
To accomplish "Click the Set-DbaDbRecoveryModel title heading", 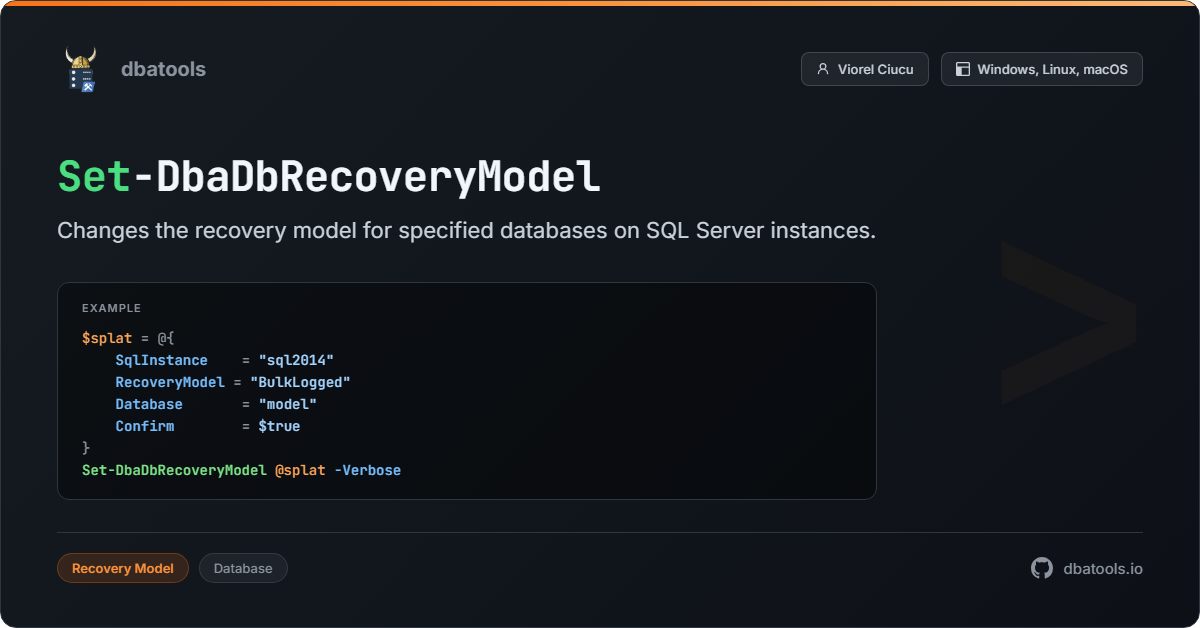I will coord(329,177).
